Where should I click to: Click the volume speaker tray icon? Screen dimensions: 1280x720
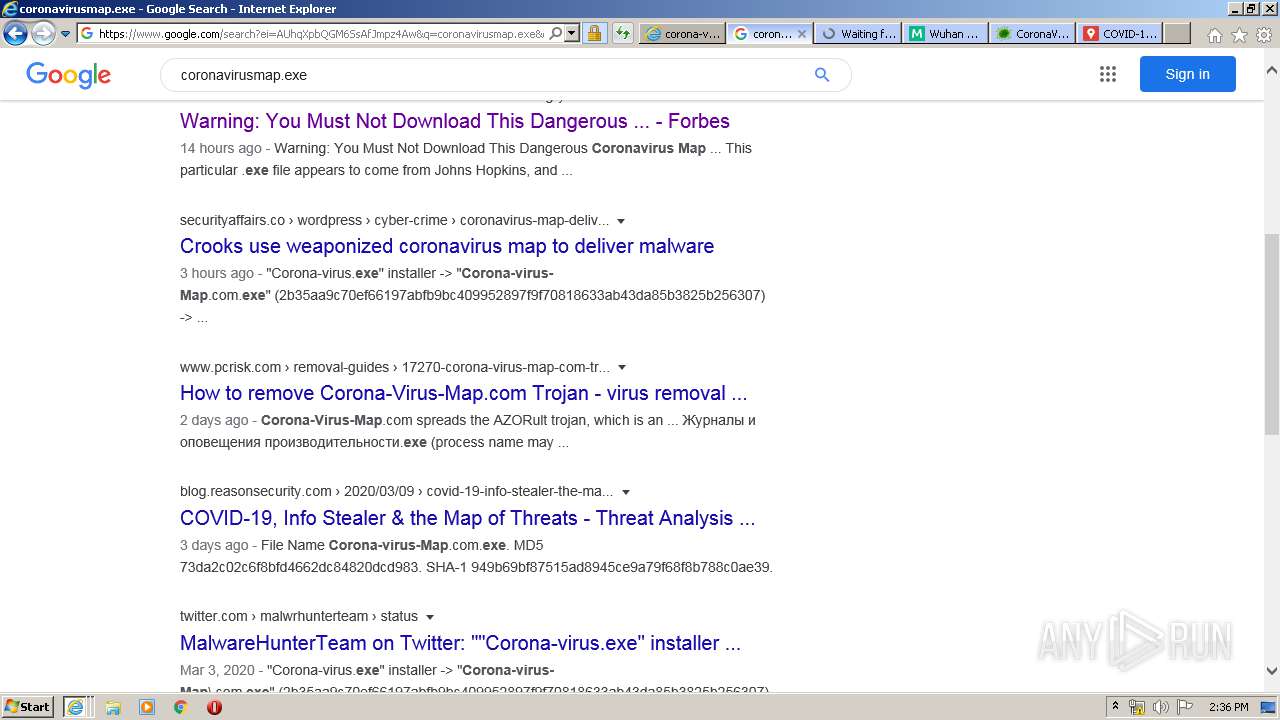coord(1160,707)
